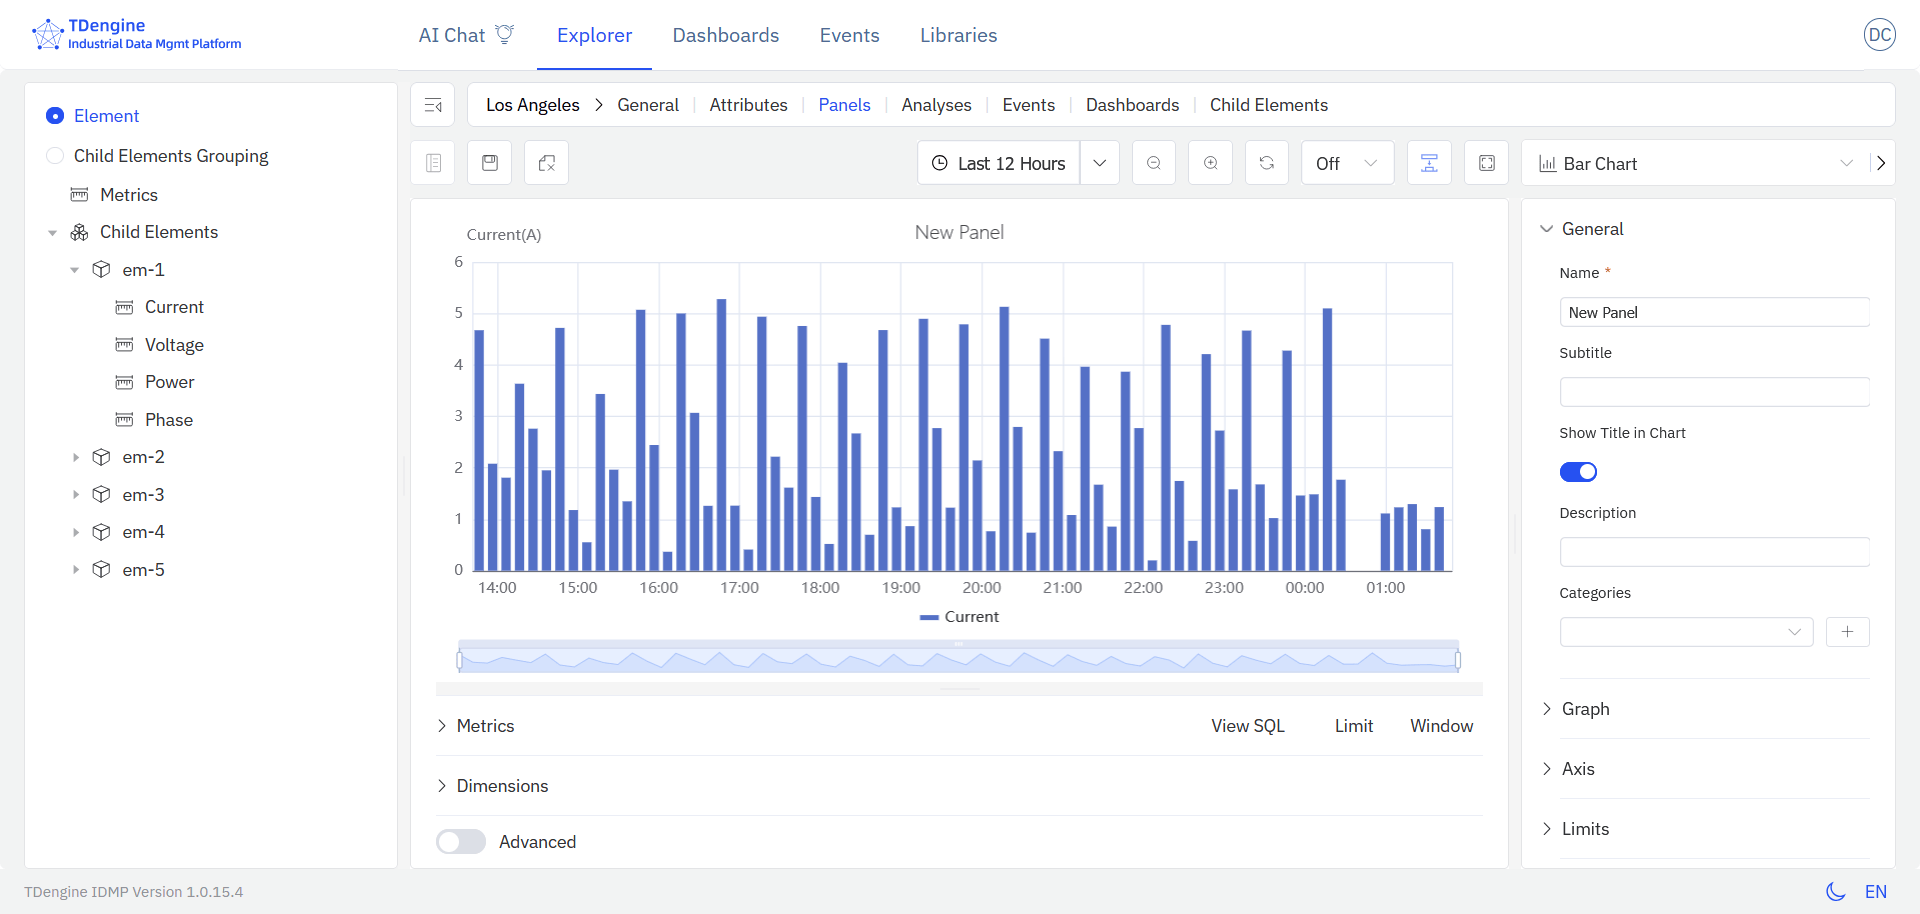Image resolution: width=1920 pixels, height=914 pixels.
Task: Disable Show Title in Chart toggle
Action: [1578, 472]
